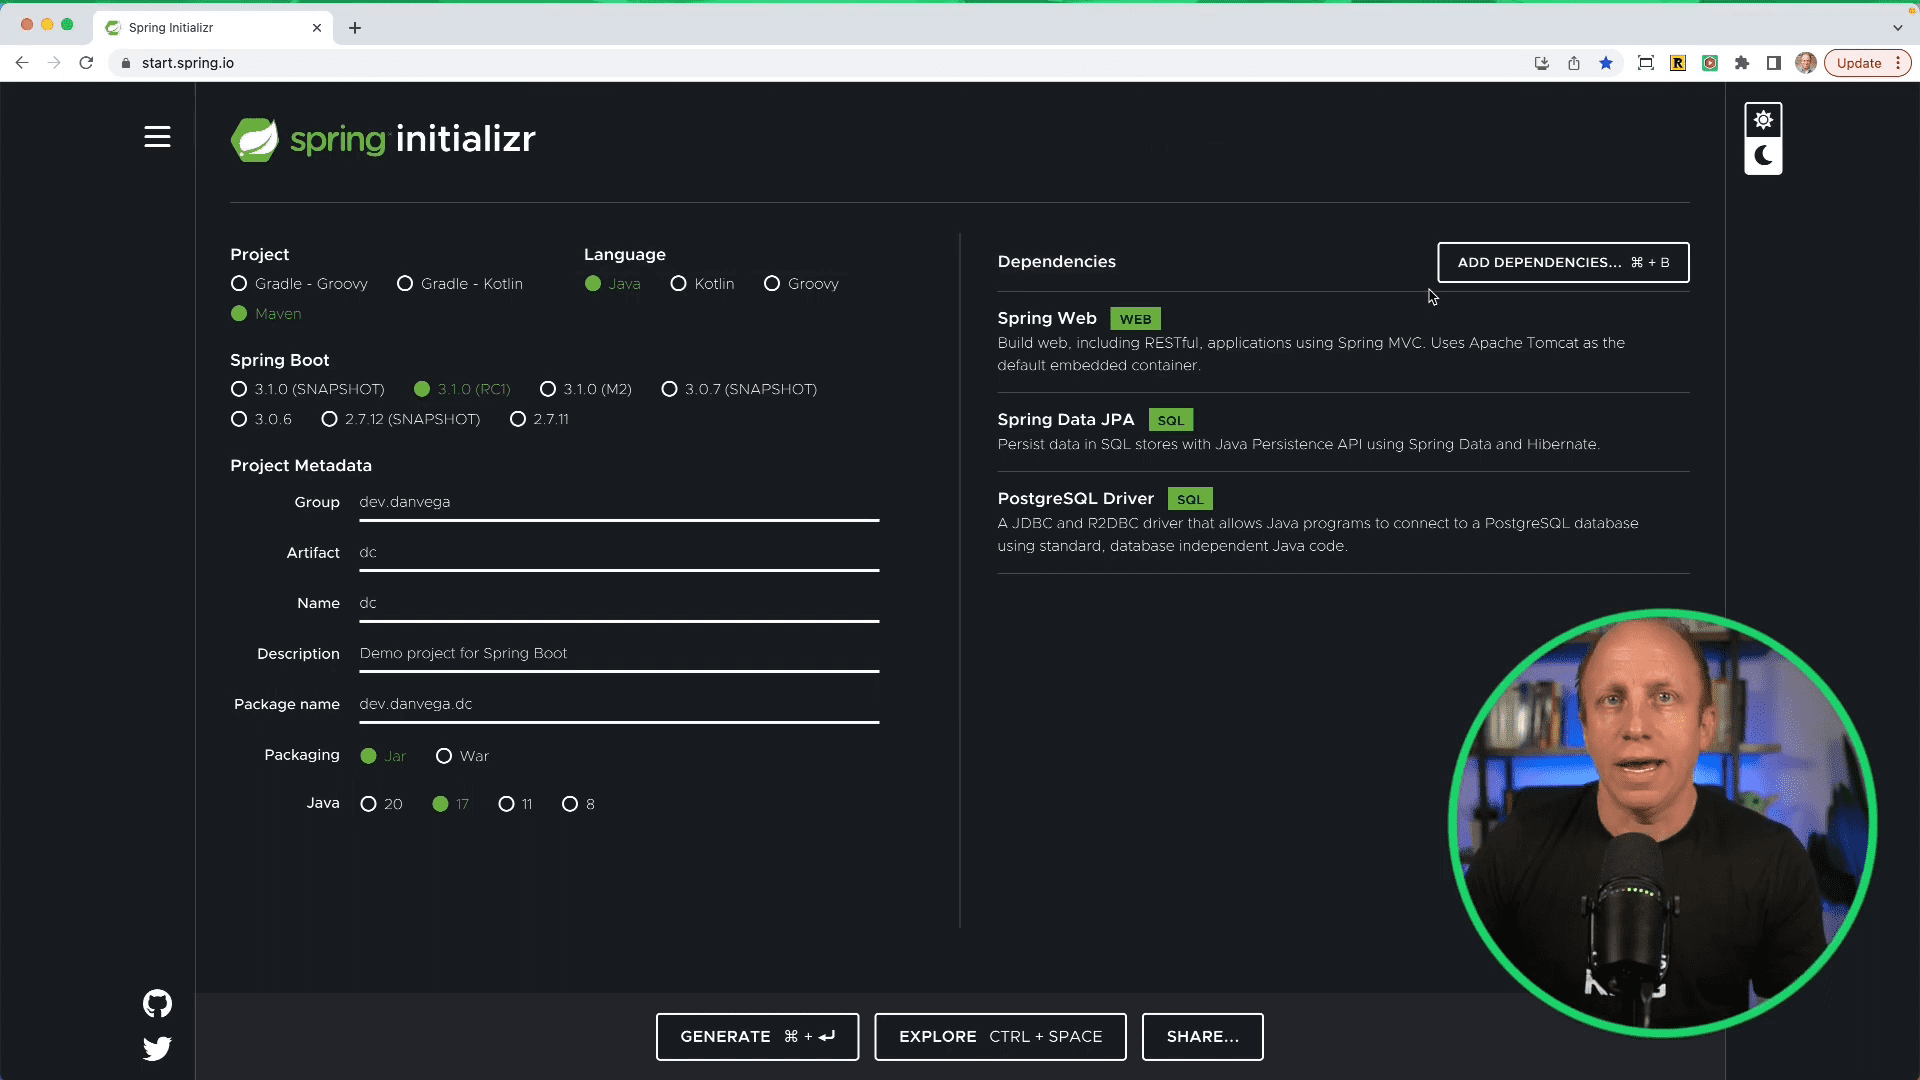Open the browser extensions puzzle icon

point(1742,62)
